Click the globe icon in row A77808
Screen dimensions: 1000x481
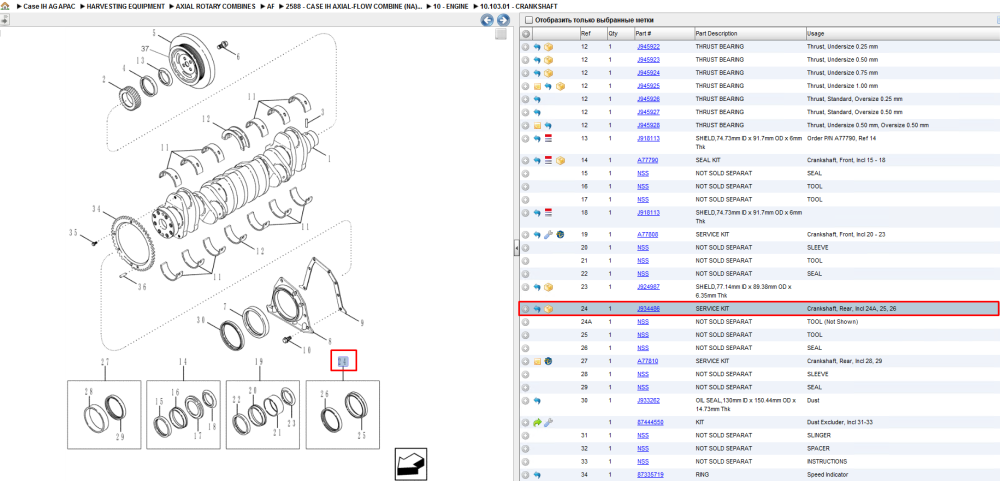[x=560, y=235]
